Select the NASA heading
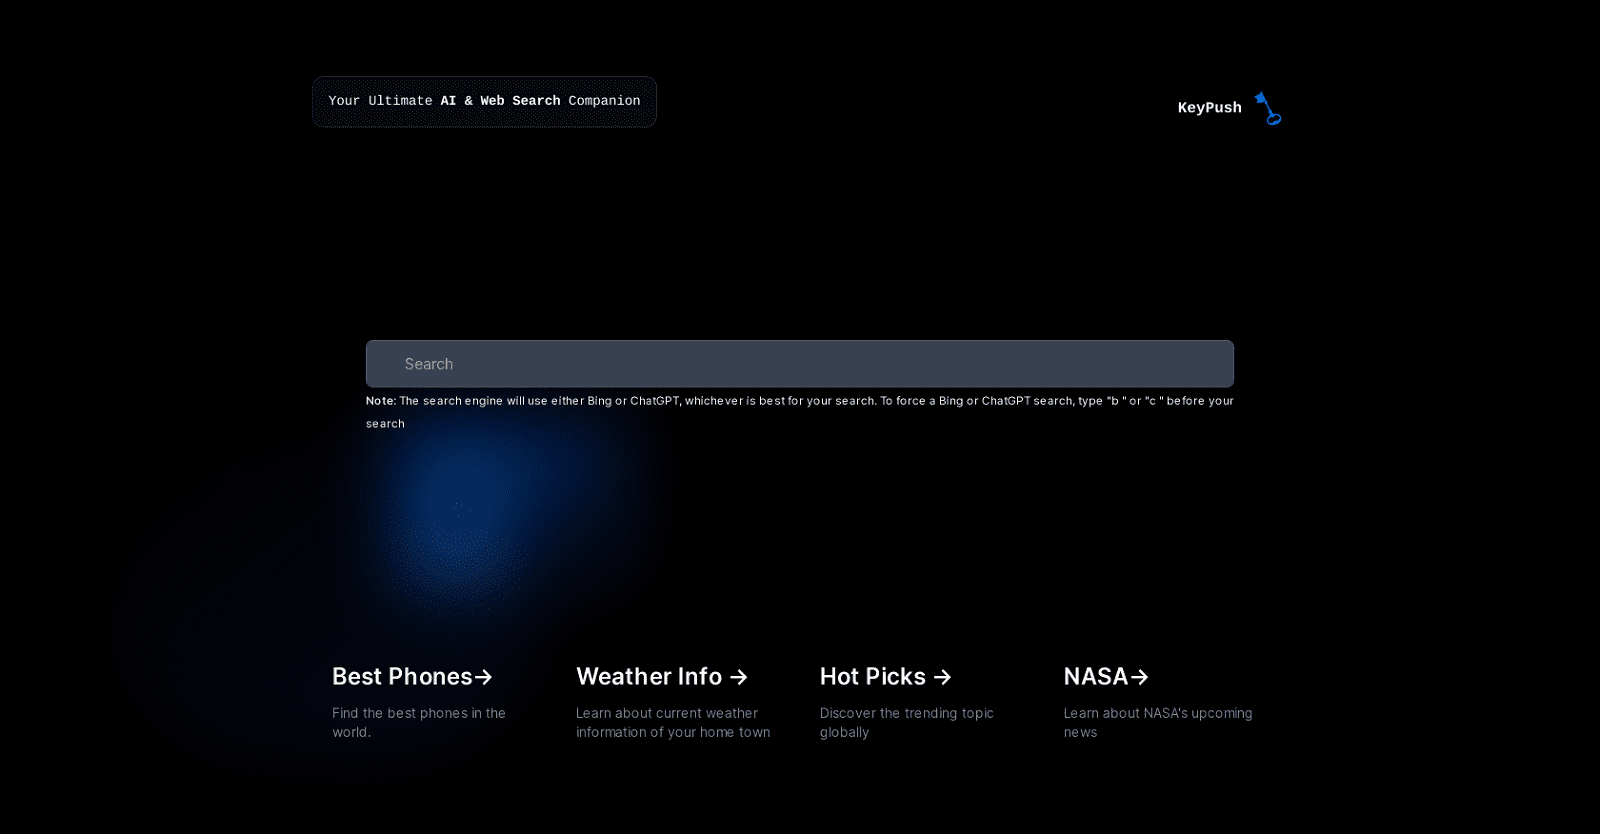1600x834 pixels. coord(1095,677)
